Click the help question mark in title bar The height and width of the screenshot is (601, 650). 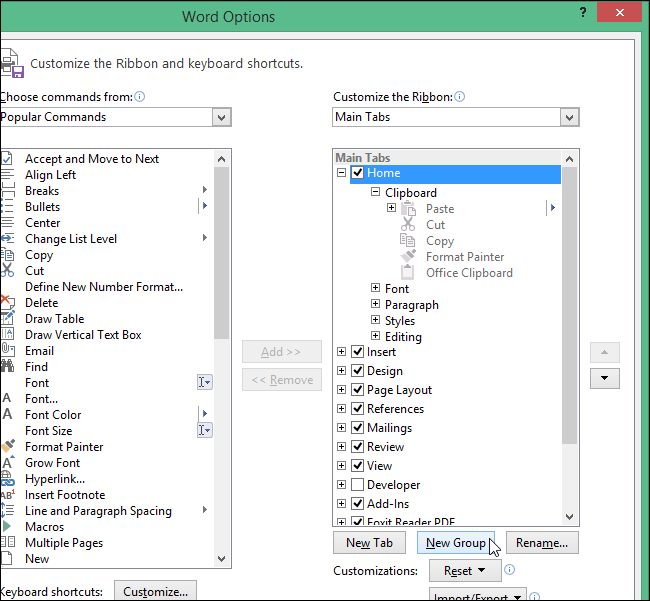(x=583, y=12)
